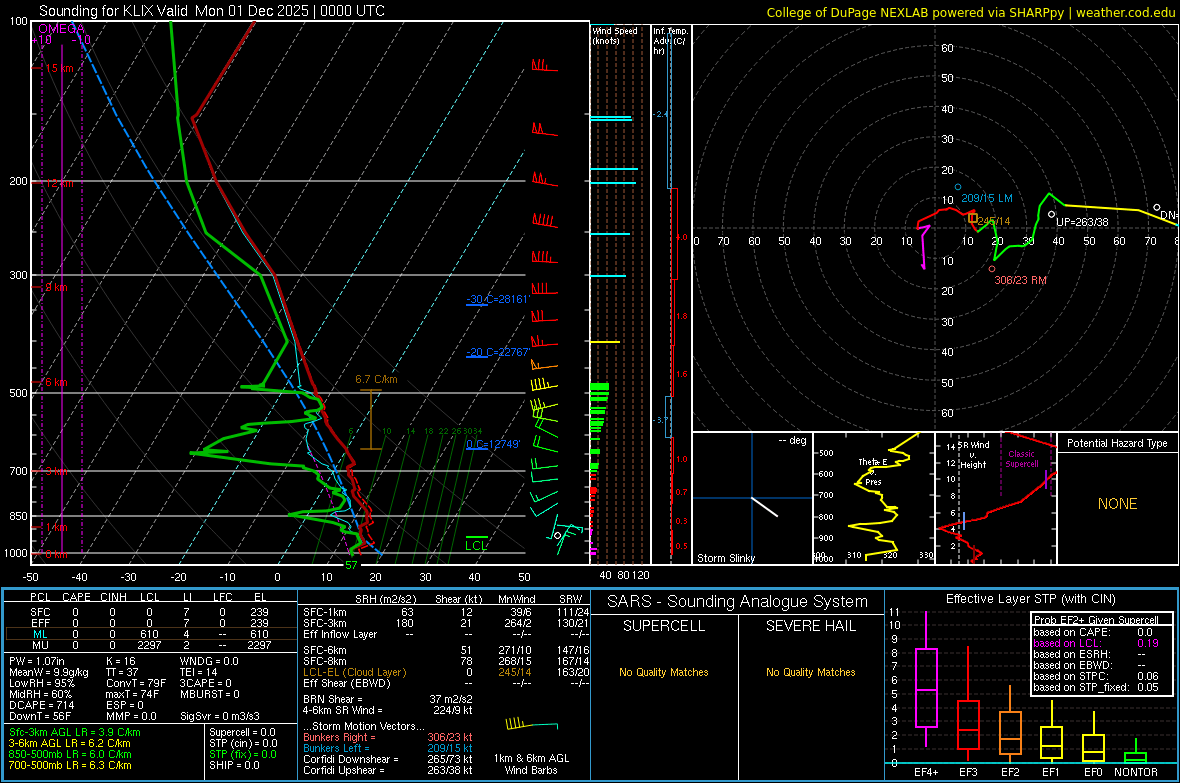Select the DCAPE = 714 value
Viewport: 1180px width, 783px height.
(41, 705)
